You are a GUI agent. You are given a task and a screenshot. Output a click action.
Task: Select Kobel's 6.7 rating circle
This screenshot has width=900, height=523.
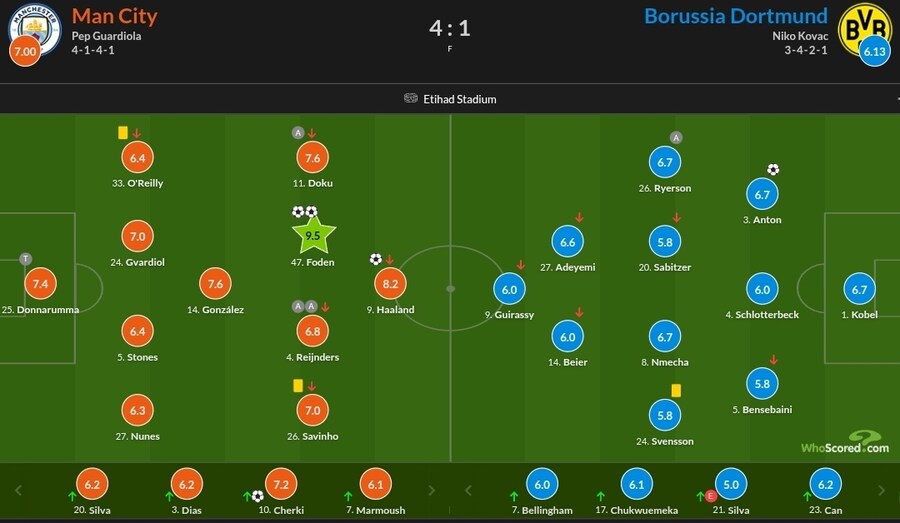pyautogui.click(x=858, y=290)
